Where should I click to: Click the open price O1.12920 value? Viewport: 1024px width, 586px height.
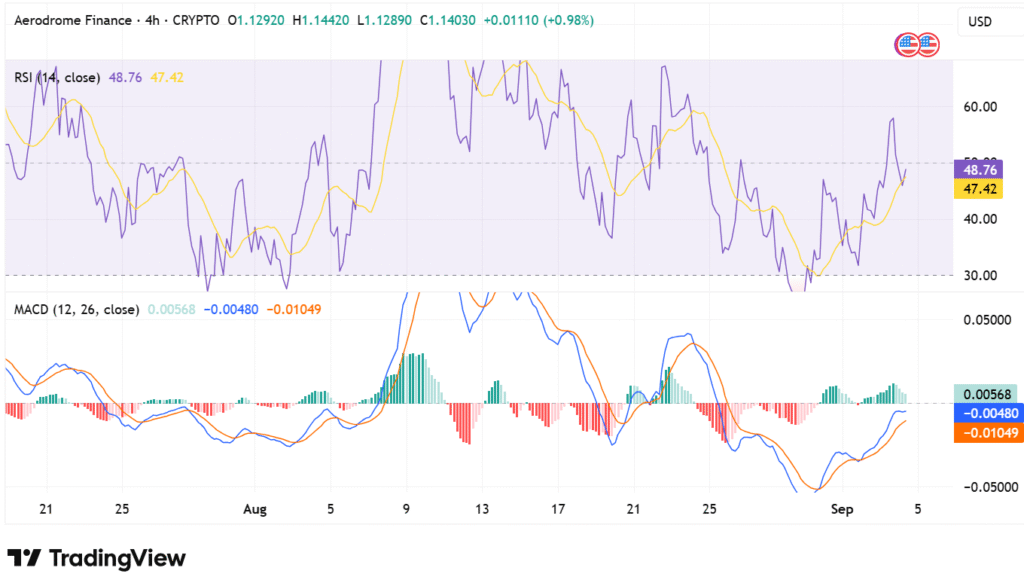tap(256, 20)
